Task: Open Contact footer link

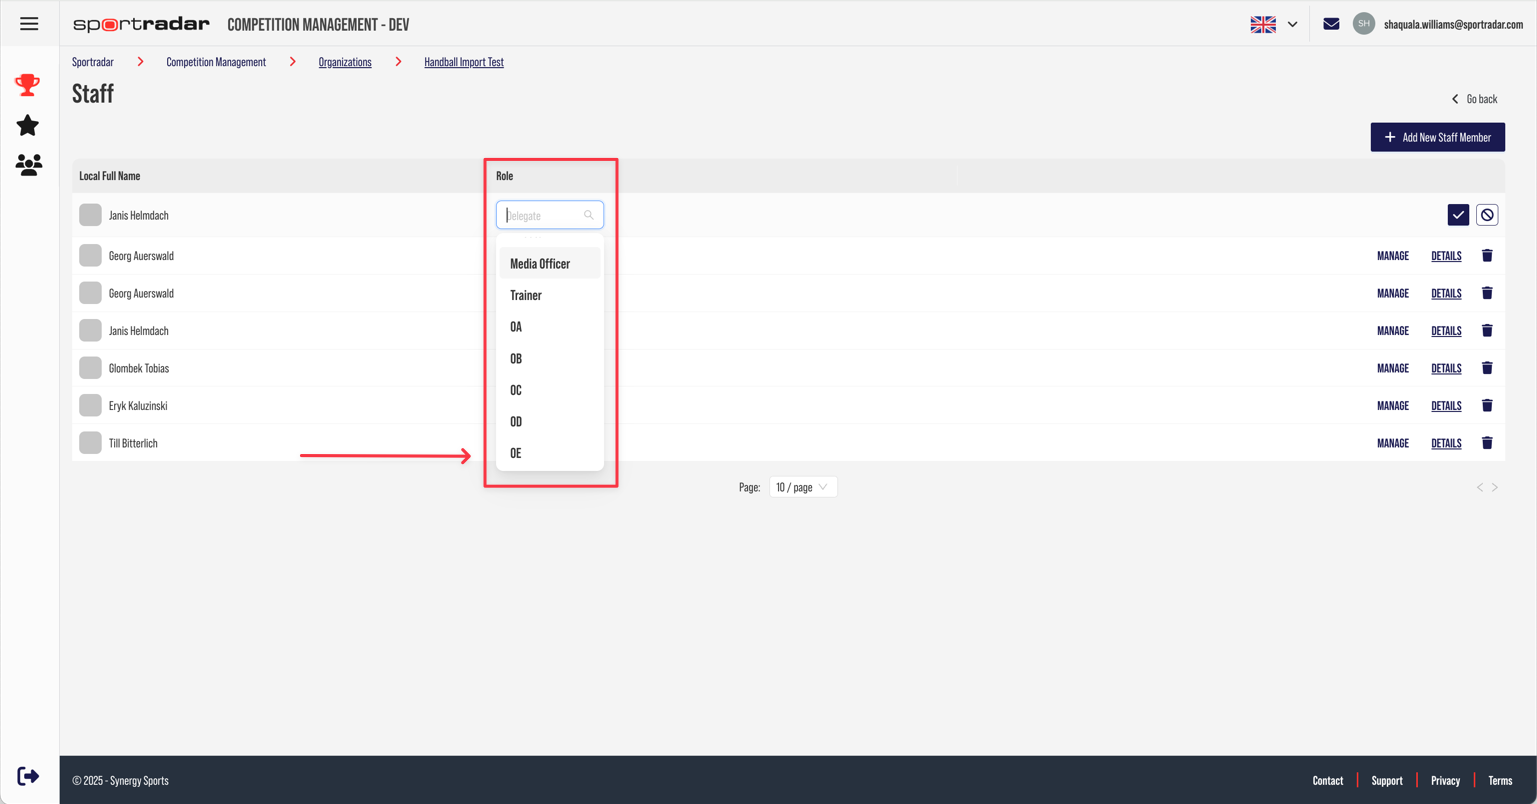Action: pyautogui.click(x=1328, y=781)
